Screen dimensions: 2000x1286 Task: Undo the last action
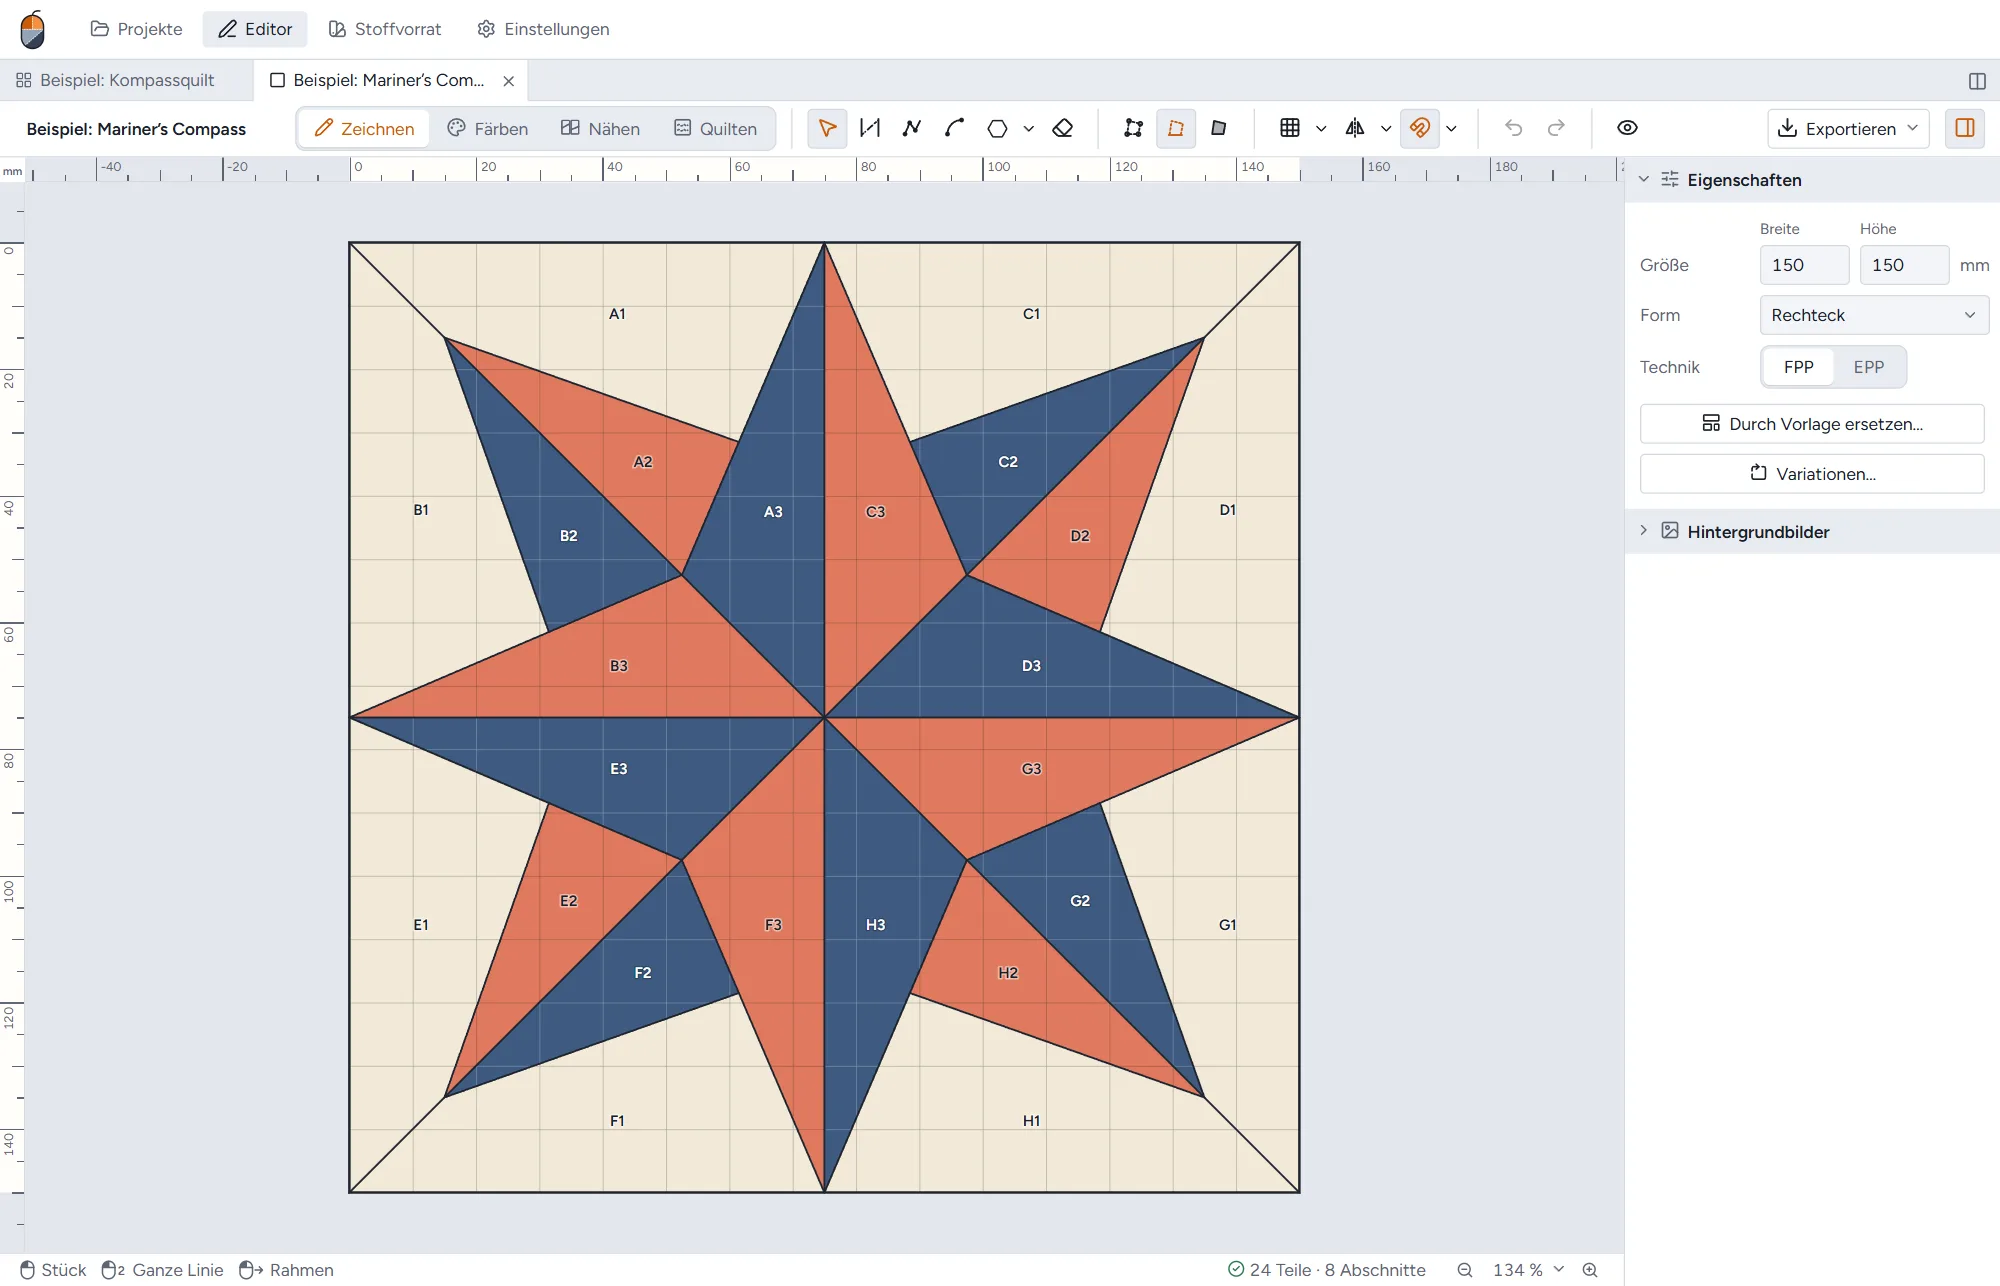pos(1514,128)
